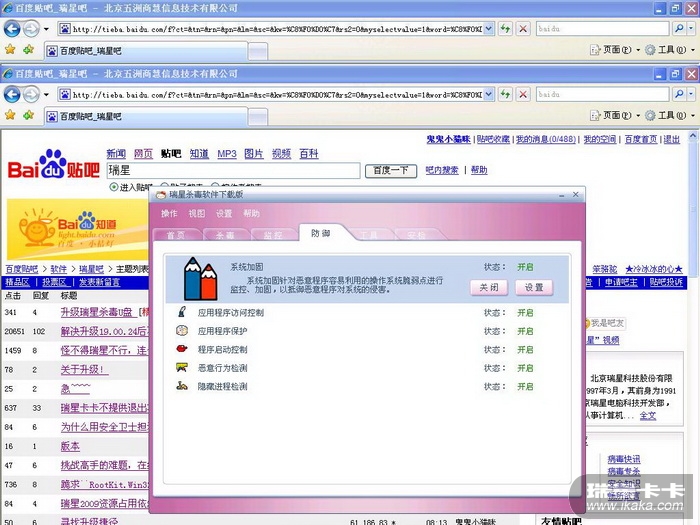Click Rising antivirus dialog title icon
Image resolution: width=700 pixels, height=525 pixels.
[161, 195]
